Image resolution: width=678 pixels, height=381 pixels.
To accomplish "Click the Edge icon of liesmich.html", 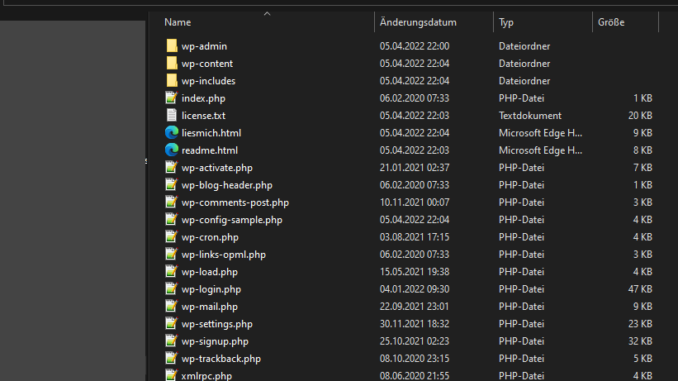I will (172, 132).
